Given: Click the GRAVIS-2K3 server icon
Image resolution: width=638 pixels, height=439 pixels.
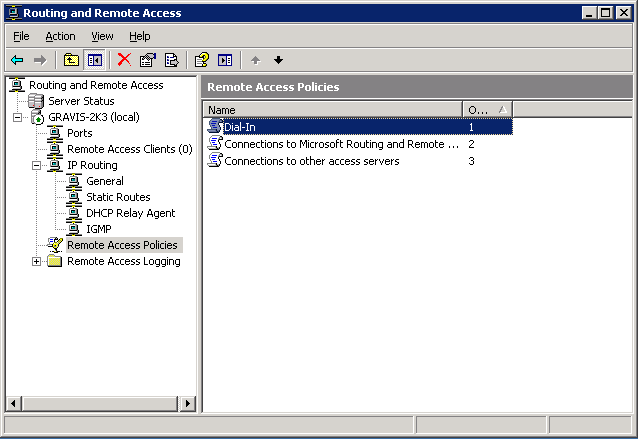Looking at the screenshot, I should point(37,117).
